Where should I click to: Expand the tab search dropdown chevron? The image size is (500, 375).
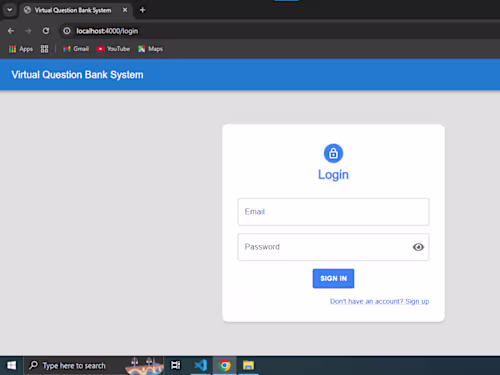click(10, 10)
